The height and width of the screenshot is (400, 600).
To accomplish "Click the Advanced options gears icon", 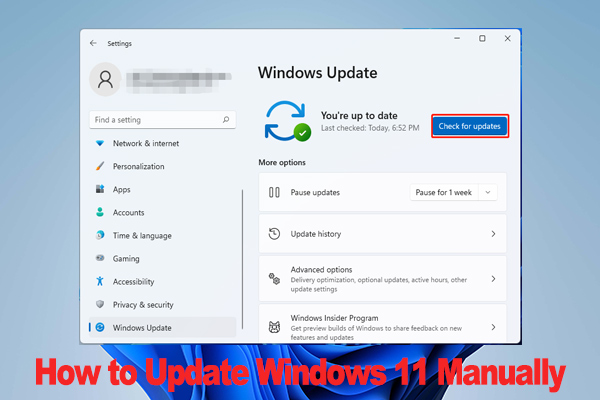I will pyautogui.click(x=274, y=279).
